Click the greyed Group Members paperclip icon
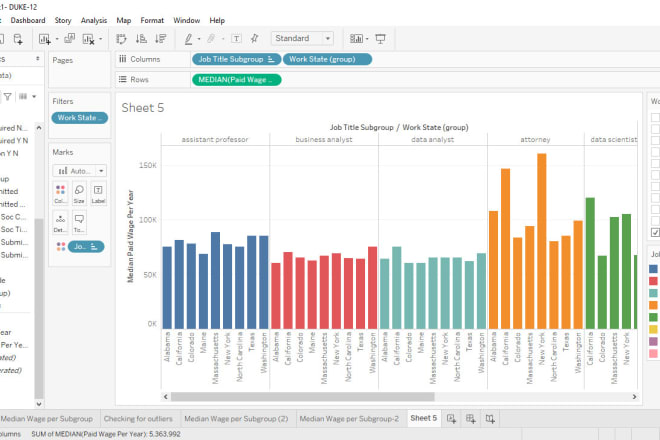The height and width of the screenshot is (440, 660). tap(211, 39)
